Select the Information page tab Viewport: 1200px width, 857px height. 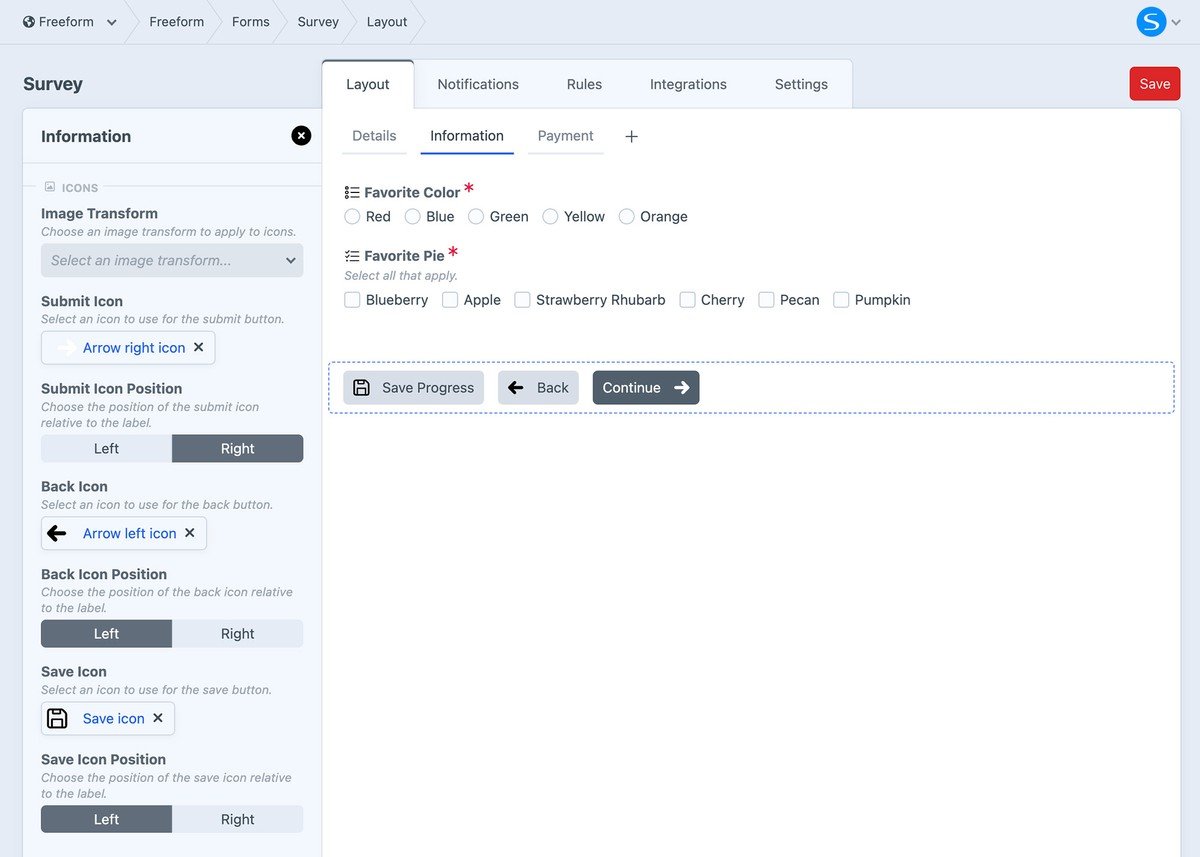click(x=467, y=136)
